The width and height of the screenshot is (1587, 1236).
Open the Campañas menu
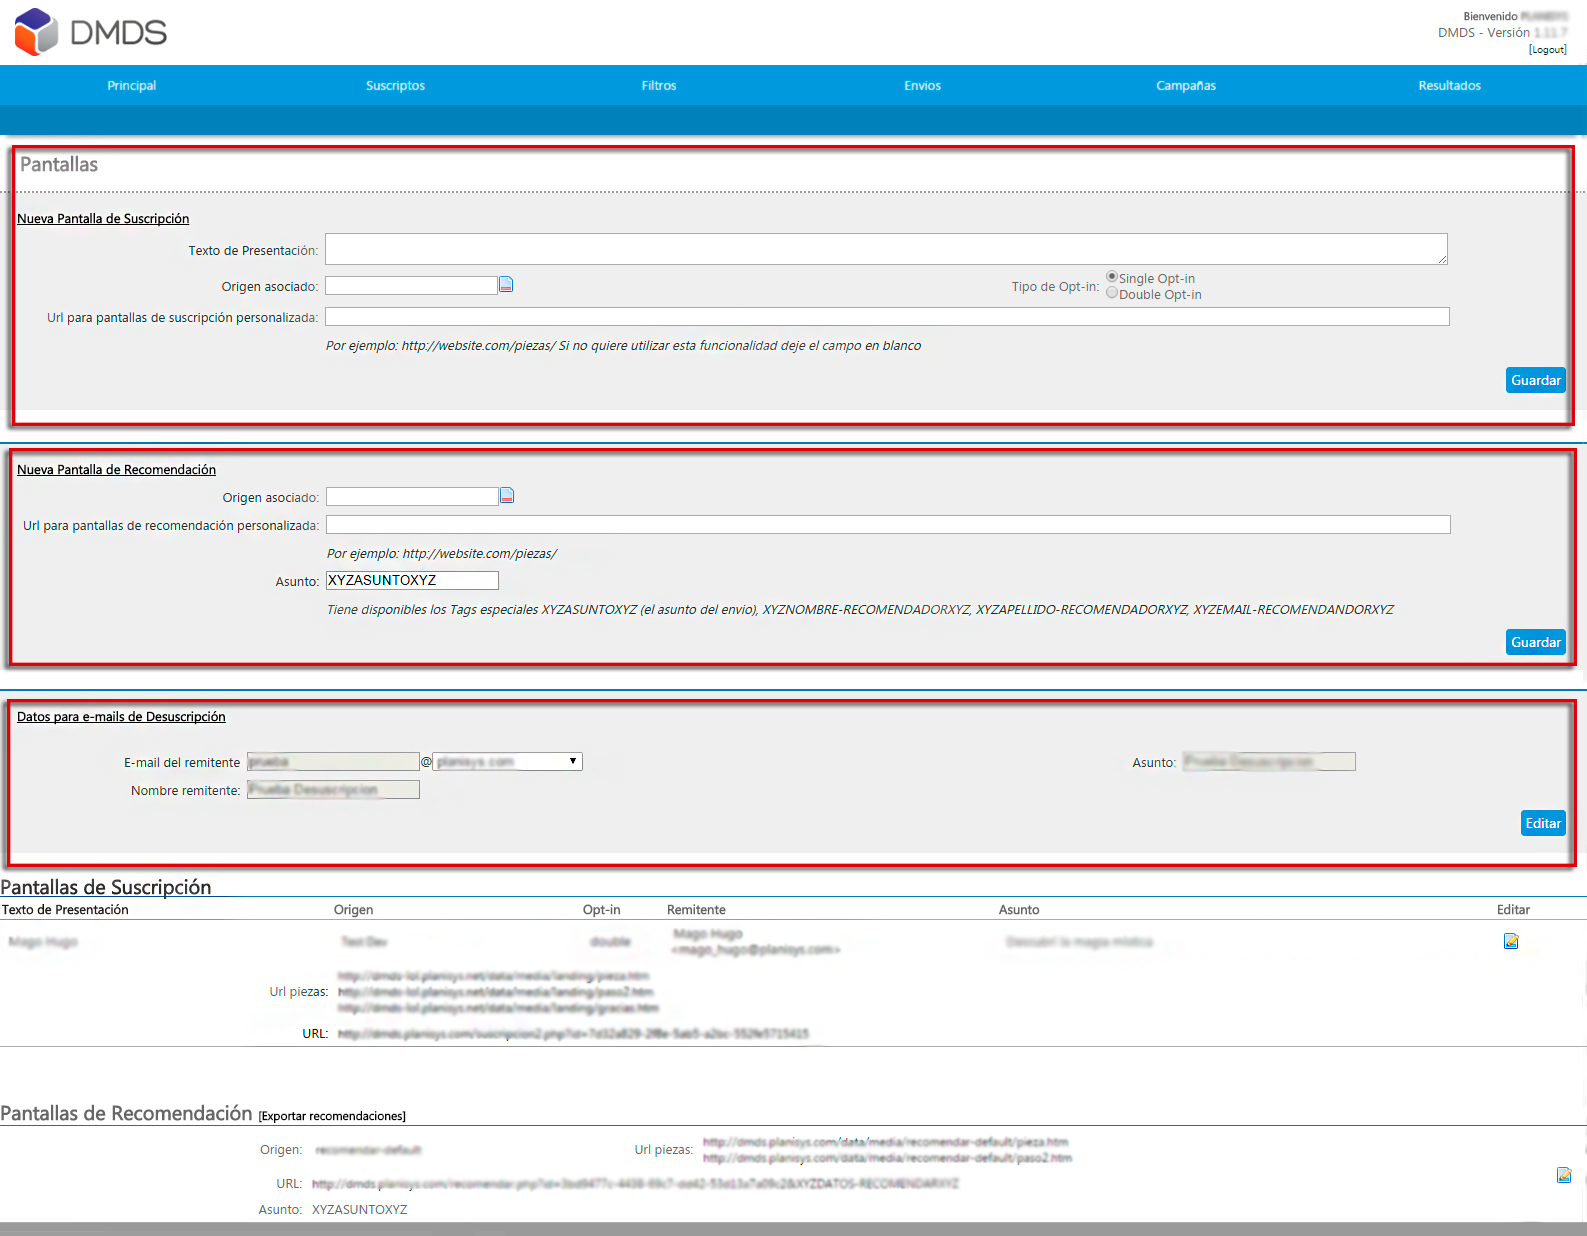[x=1186, y=86]
